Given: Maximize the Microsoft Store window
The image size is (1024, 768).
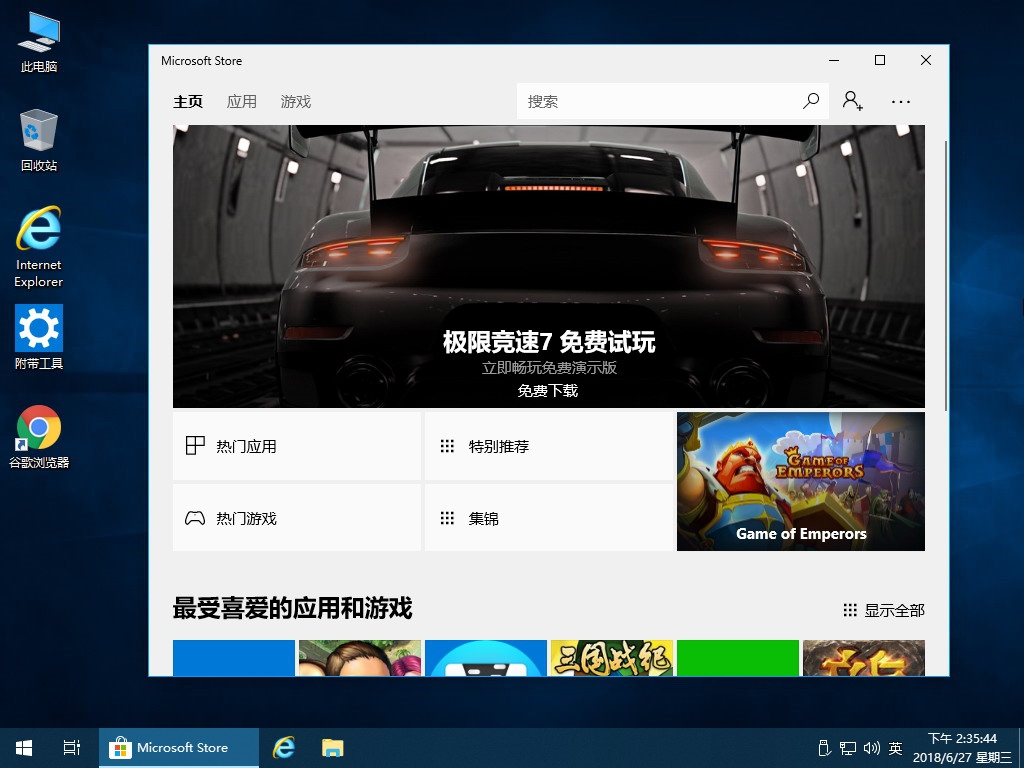Looking at the screenshot, I should click(880, 60).
